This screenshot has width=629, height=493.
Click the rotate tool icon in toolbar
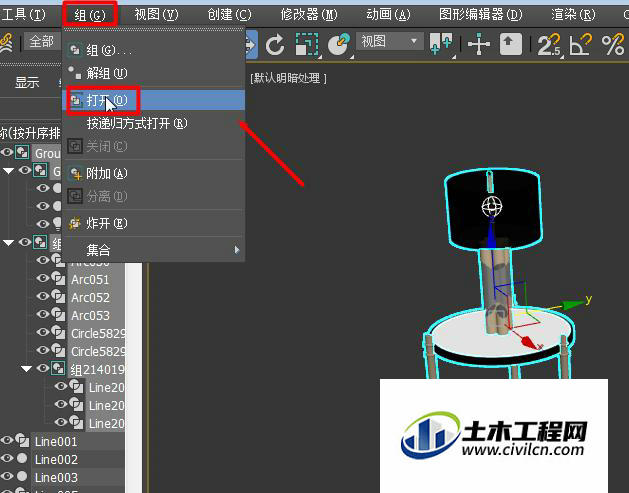tap(275, 45)
